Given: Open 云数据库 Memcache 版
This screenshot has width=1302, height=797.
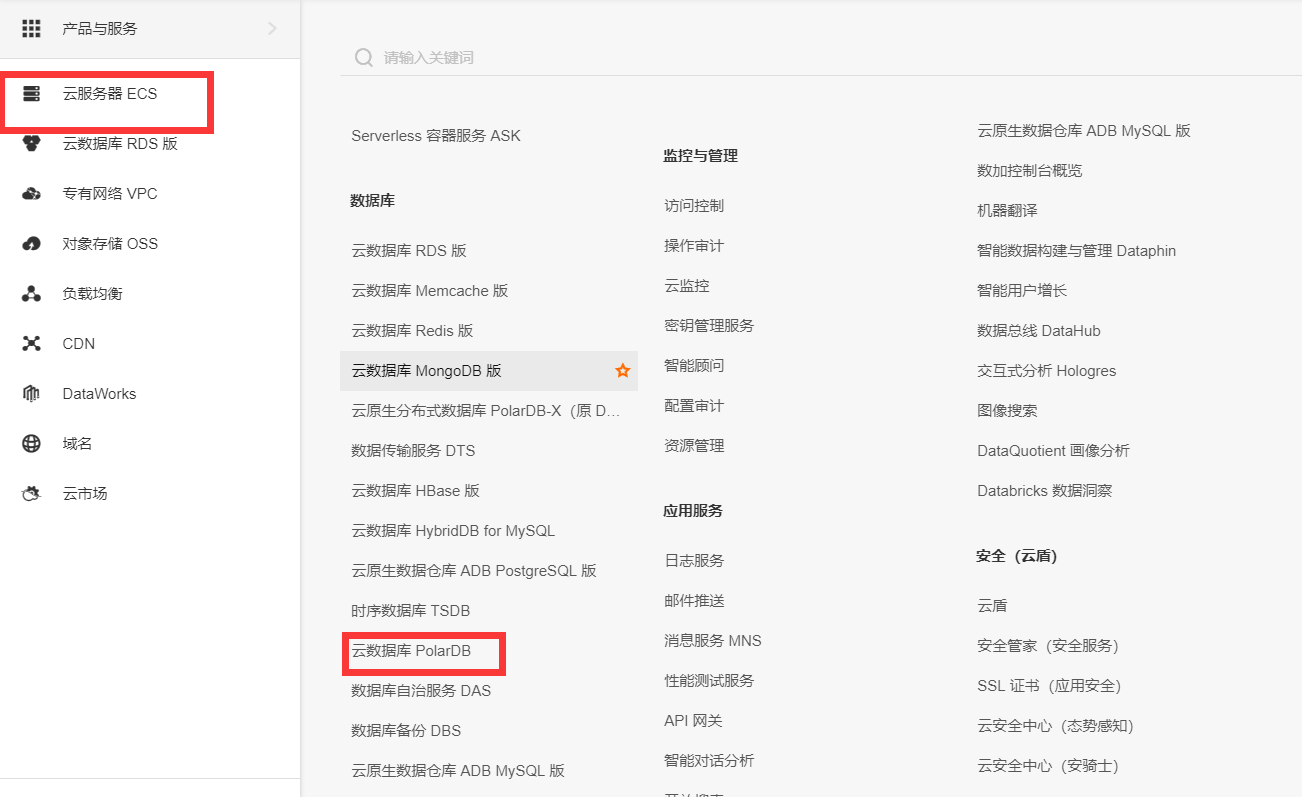Looking at the screenshot, I should click(x=430, y=291).
